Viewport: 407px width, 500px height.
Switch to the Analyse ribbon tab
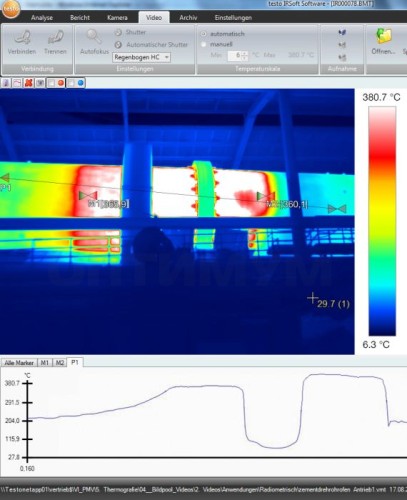(42, 18)
